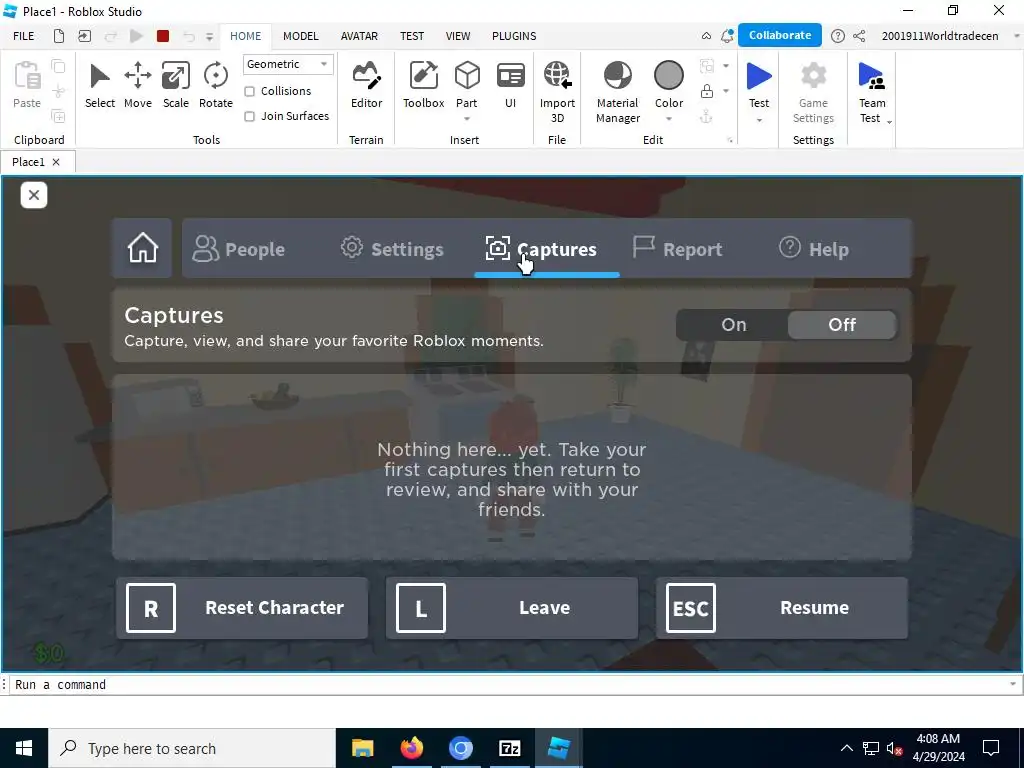Click Reset Character button
The height and width of the screenshot is (768, 1024).
(x=242, y=607)
